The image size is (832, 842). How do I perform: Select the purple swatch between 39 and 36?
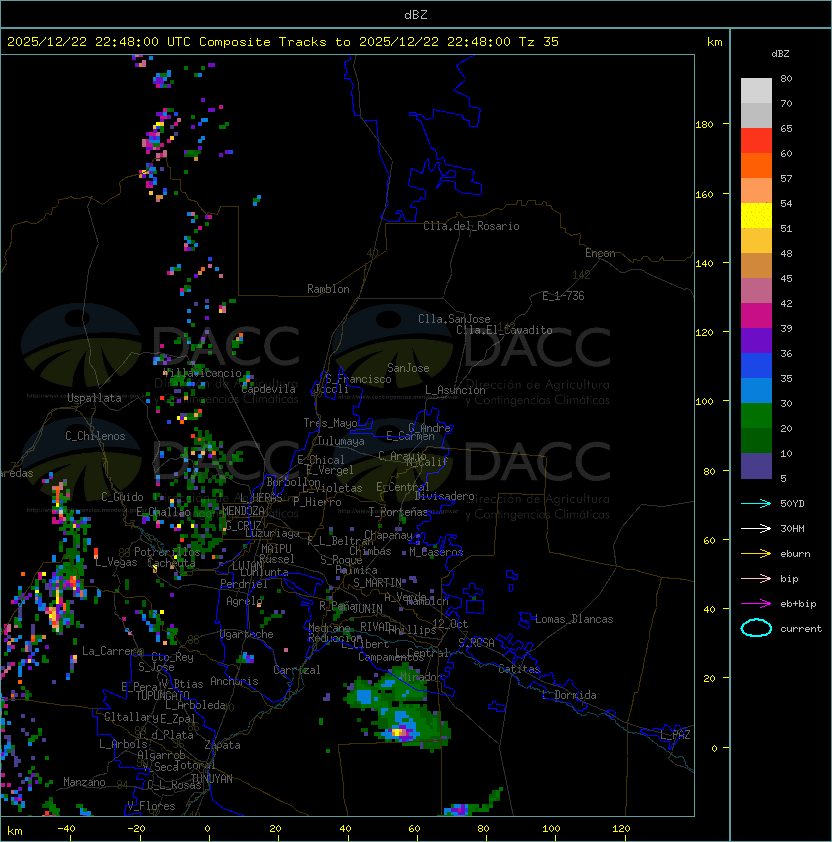click(756, 341)
